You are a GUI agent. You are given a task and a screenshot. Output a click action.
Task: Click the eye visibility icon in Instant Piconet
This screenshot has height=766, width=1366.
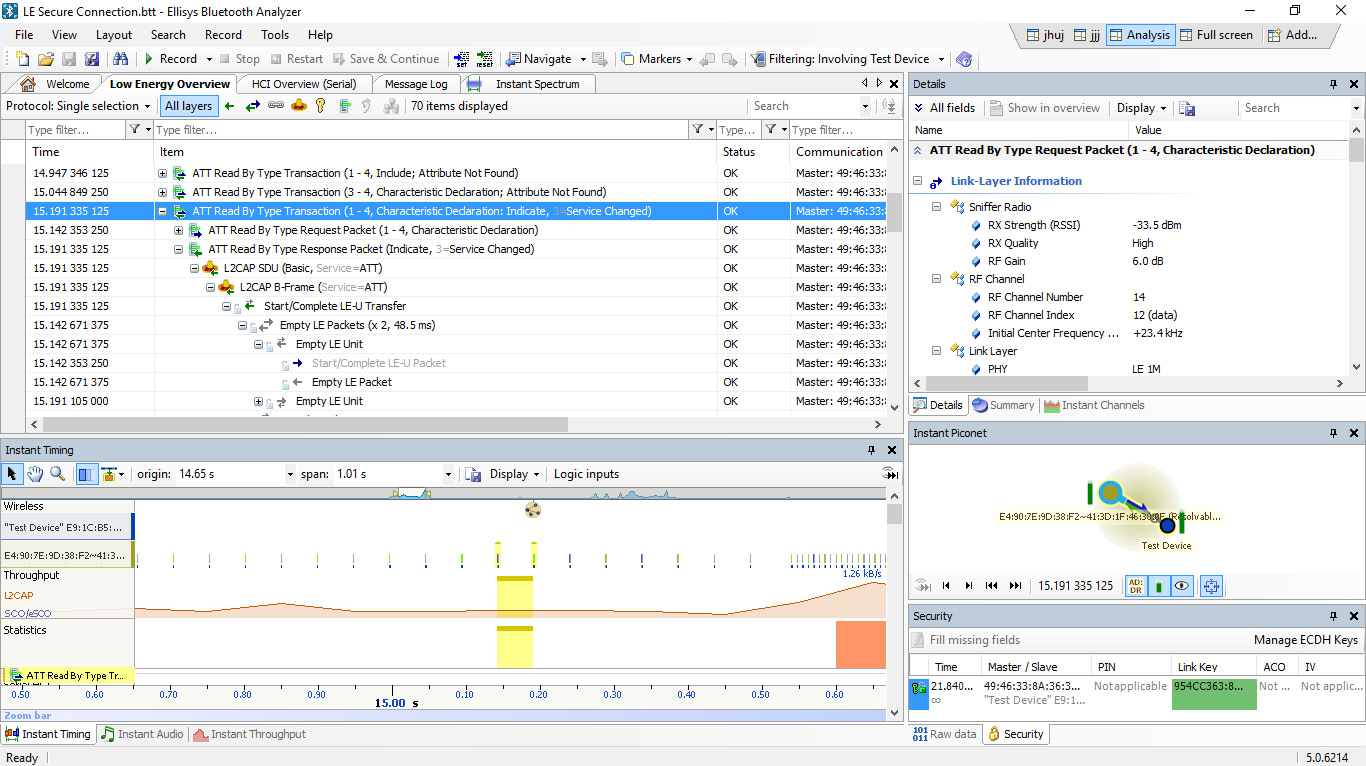coord(1182,586)
